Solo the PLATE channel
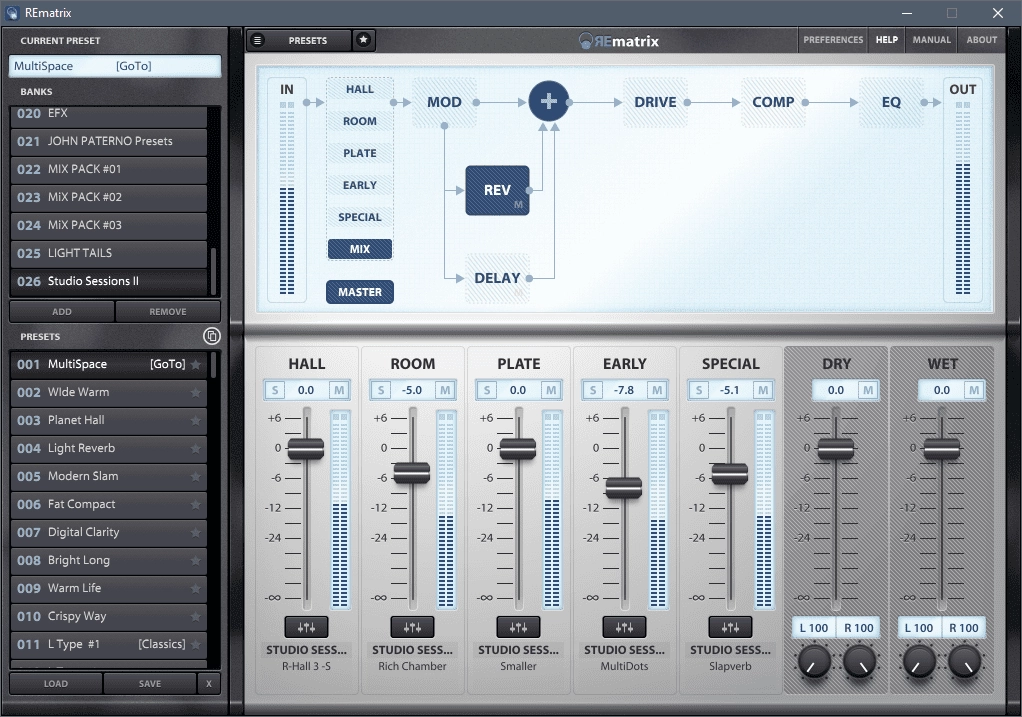Image resolution: width=1022 pixels, height=717 pixels. pyautogui.click(x=487, y=390)
